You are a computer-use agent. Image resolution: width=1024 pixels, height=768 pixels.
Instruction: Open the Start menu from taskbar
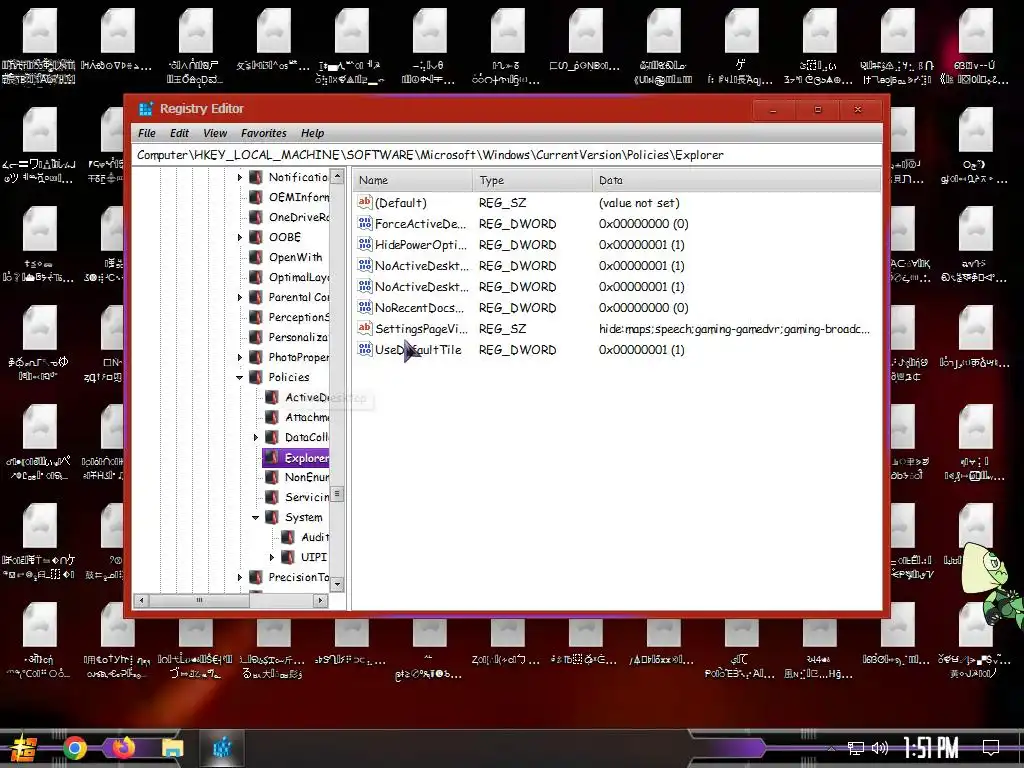(x=24, y=748)
